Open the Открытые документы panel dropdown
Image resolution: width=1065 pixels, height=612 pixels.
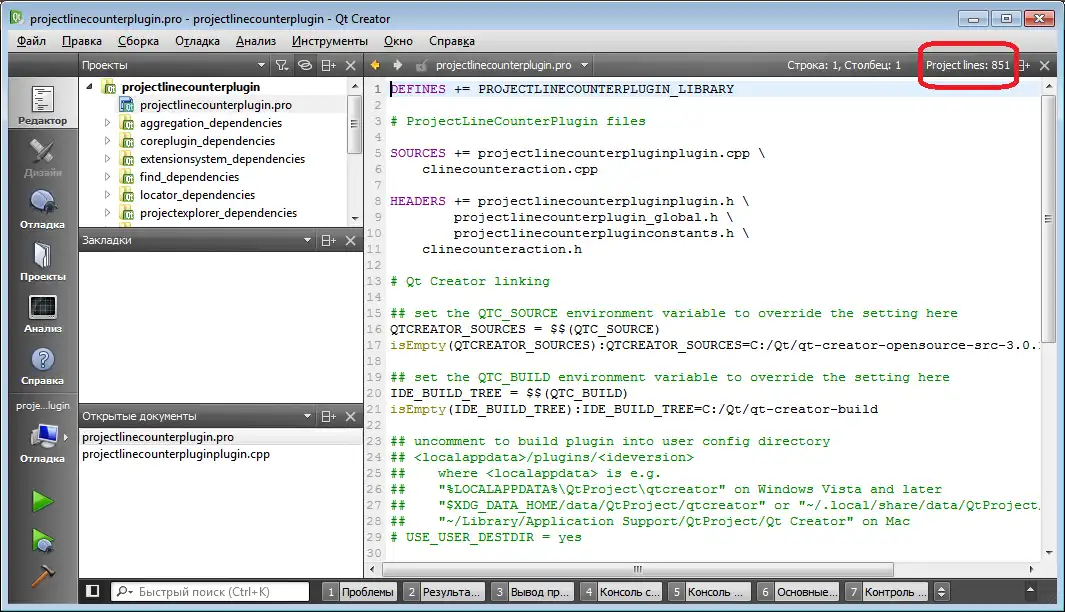coord(307,416)
